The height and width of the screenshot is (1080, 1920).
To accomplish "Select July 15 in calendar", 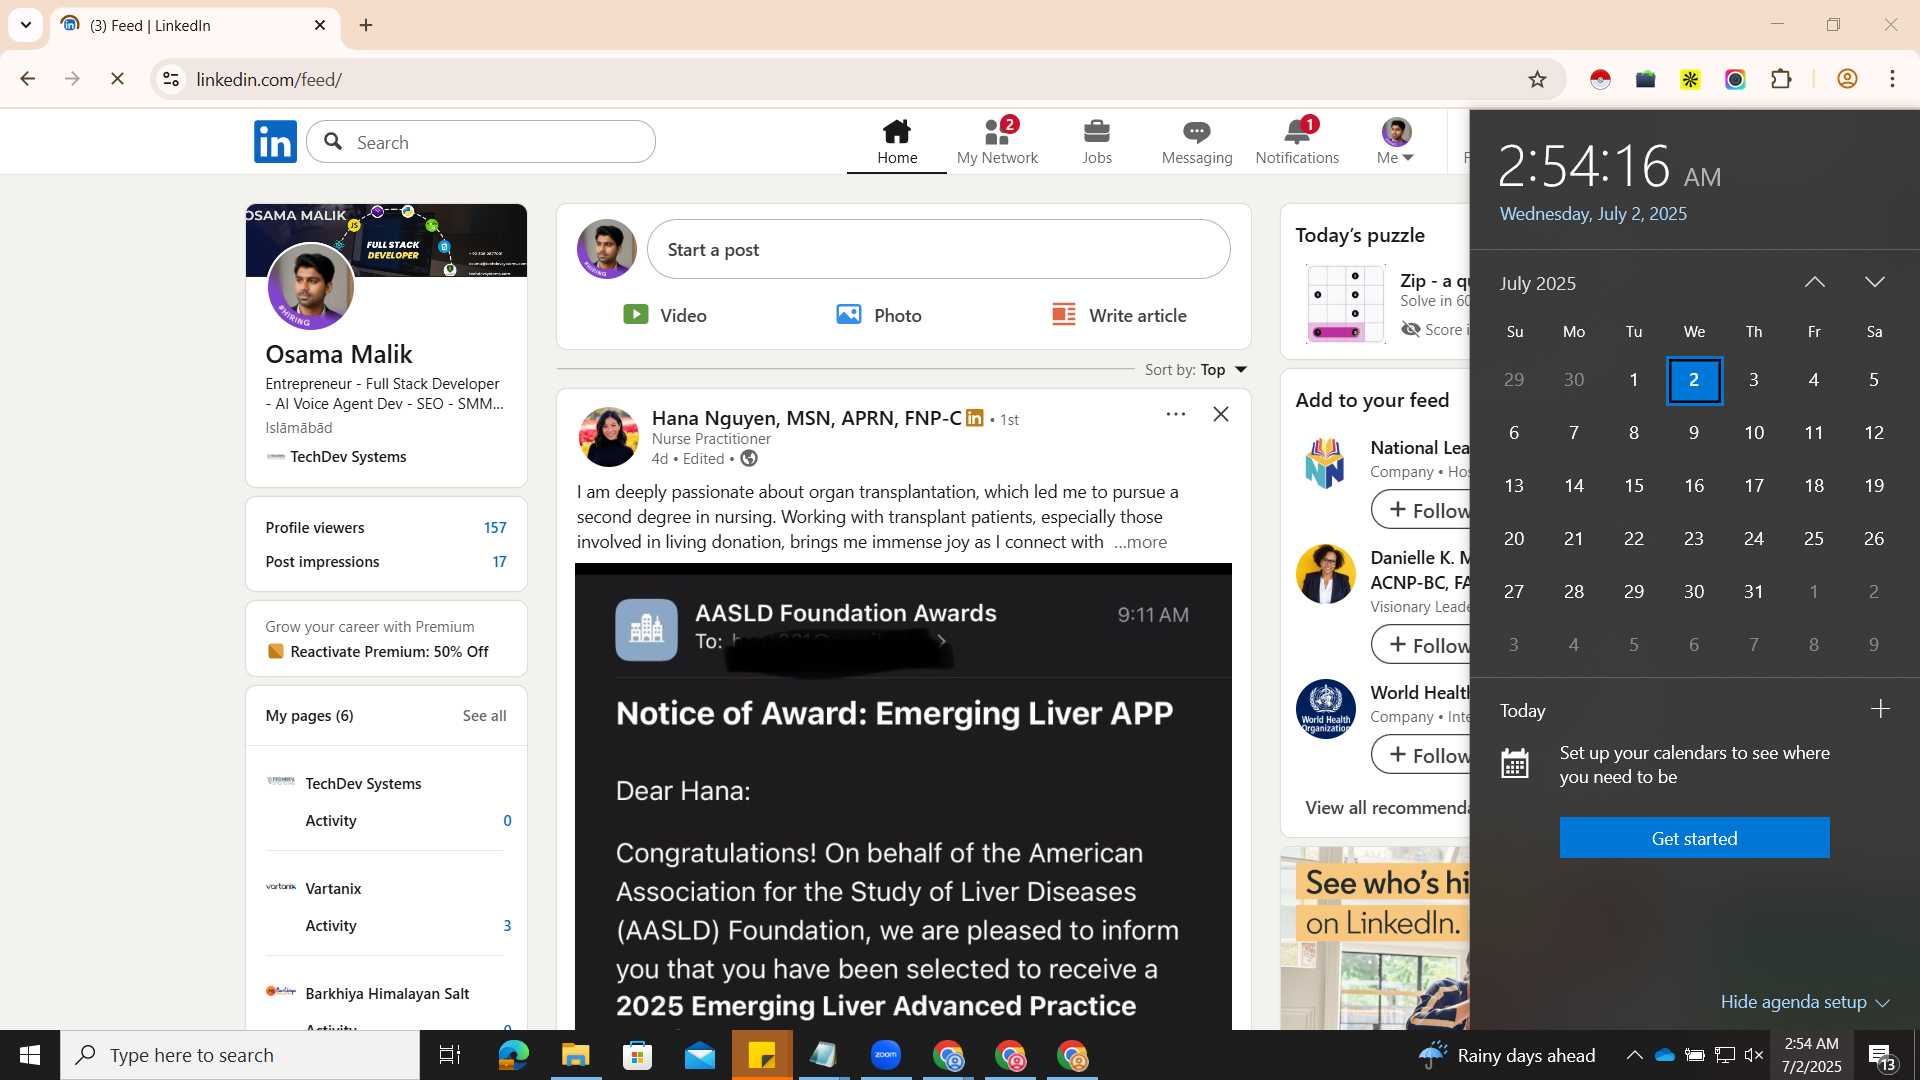I will (1634, 486).
